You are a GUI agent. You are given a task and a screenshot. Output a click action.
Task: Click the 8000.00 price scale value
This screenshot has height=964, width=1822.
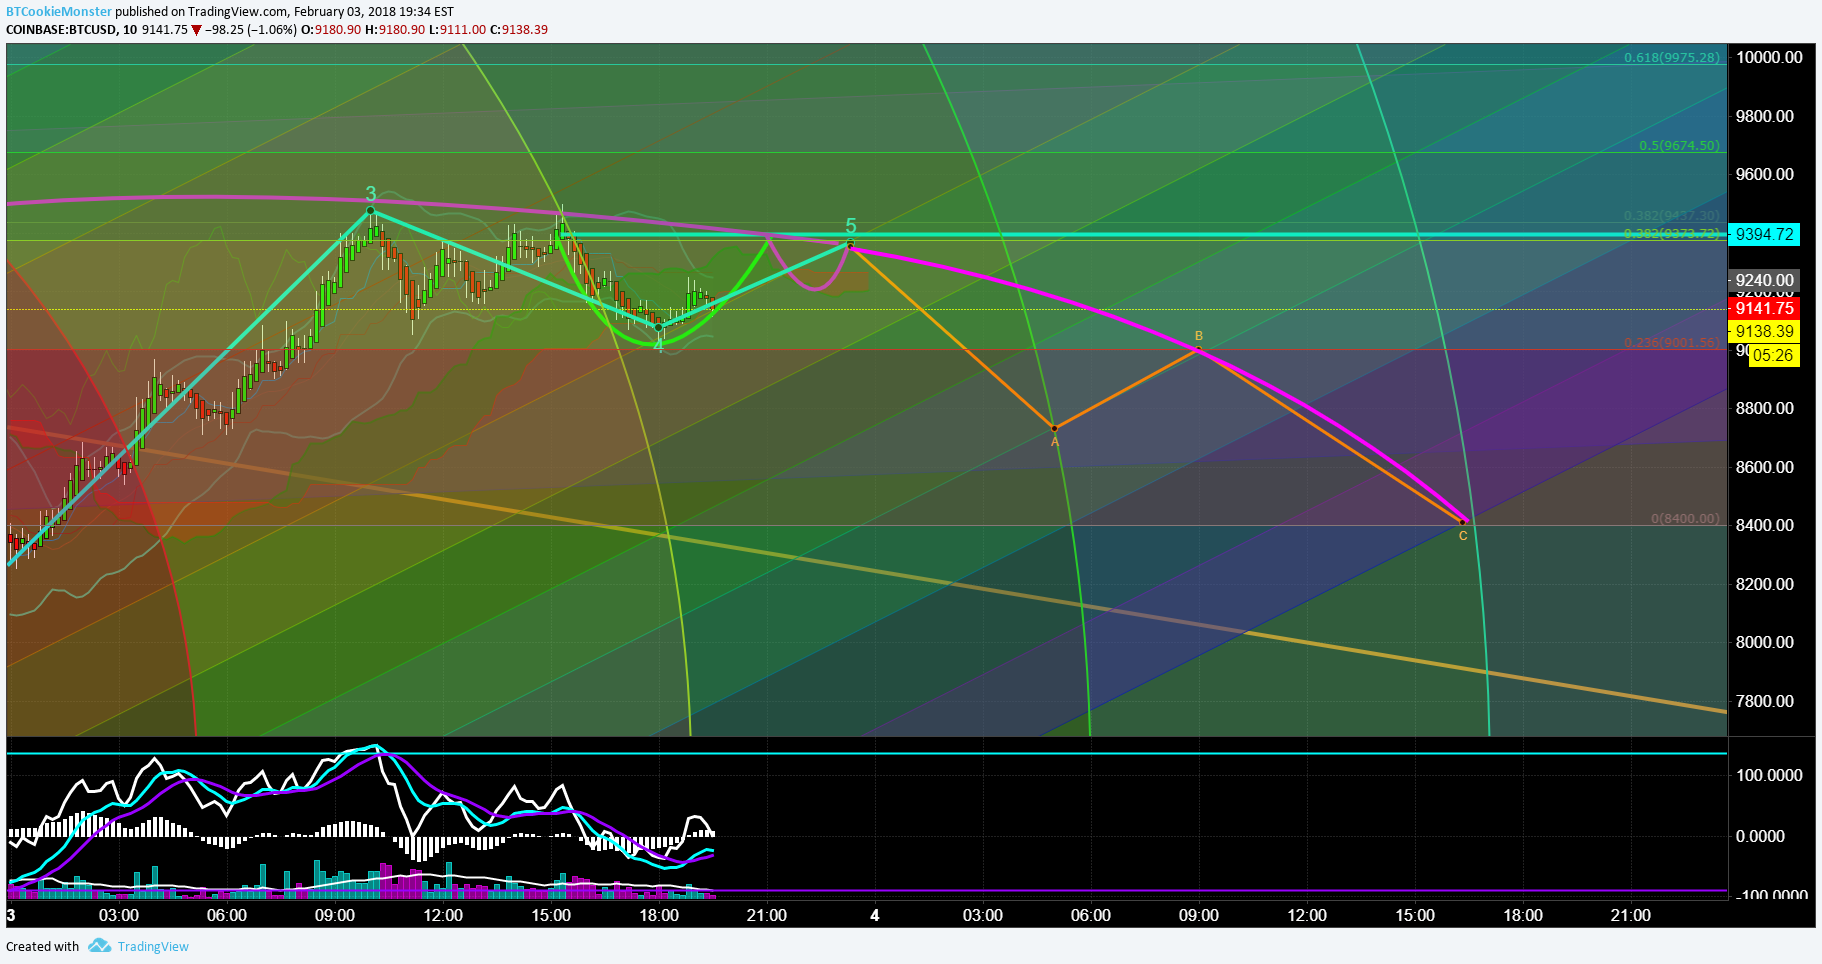[x=1765, y=642]
